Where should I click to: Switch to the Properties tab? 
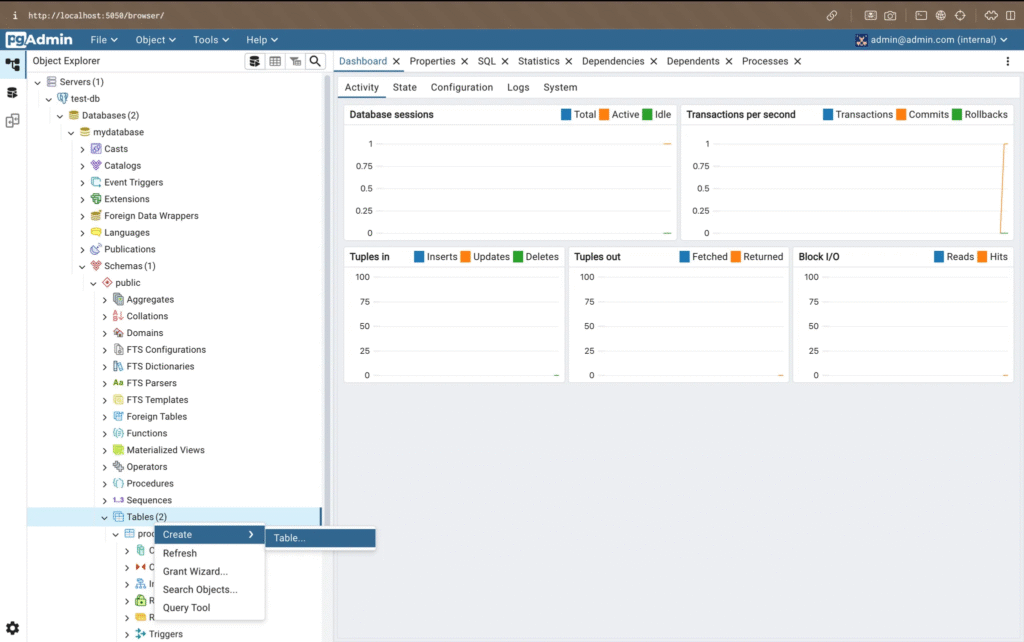432,61
